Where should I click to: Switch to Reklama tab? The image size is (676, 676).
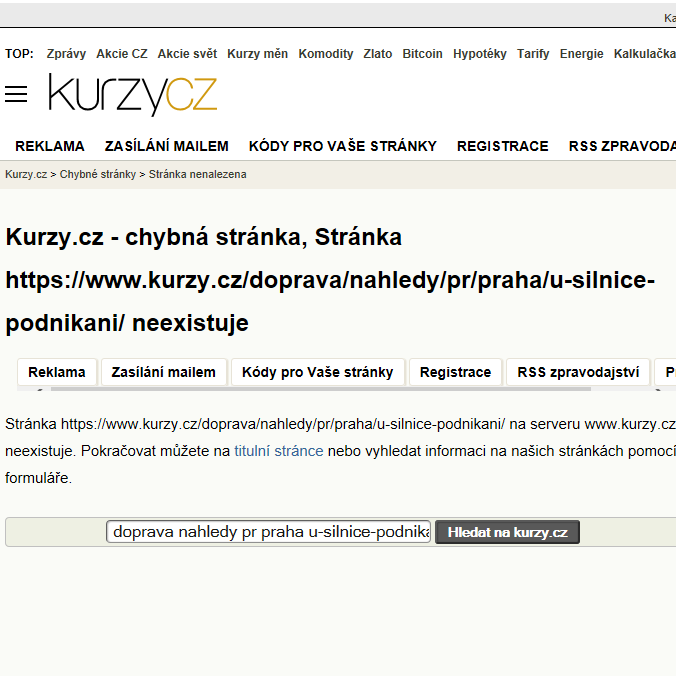point(57,372)
